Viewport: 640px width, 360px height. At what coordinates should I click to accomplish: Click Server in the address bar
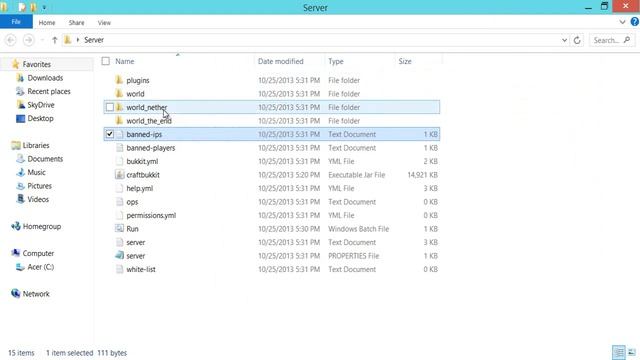94,40
